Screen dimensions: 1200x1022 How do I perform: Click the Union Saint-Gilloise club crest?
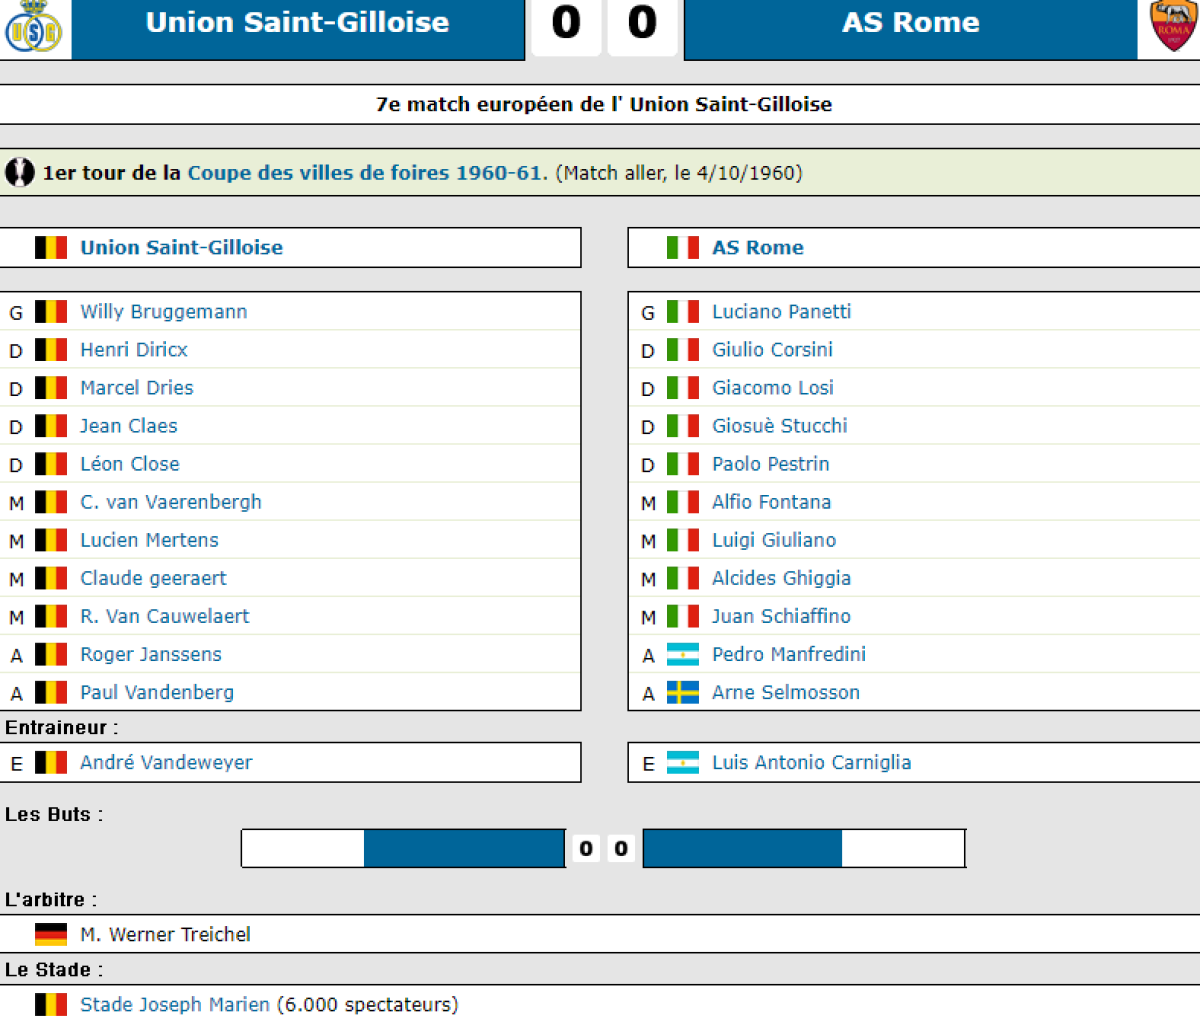pyautogui.click(x=33, y=28)
